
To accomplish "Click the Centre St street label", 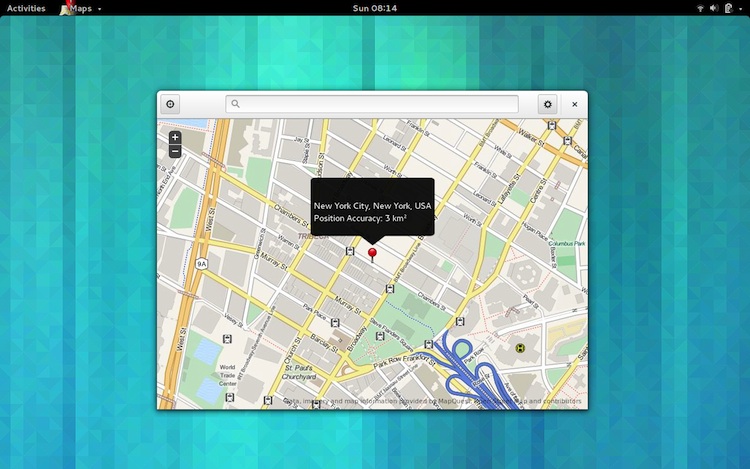I will pyautogui.click(x=538, y=190).
